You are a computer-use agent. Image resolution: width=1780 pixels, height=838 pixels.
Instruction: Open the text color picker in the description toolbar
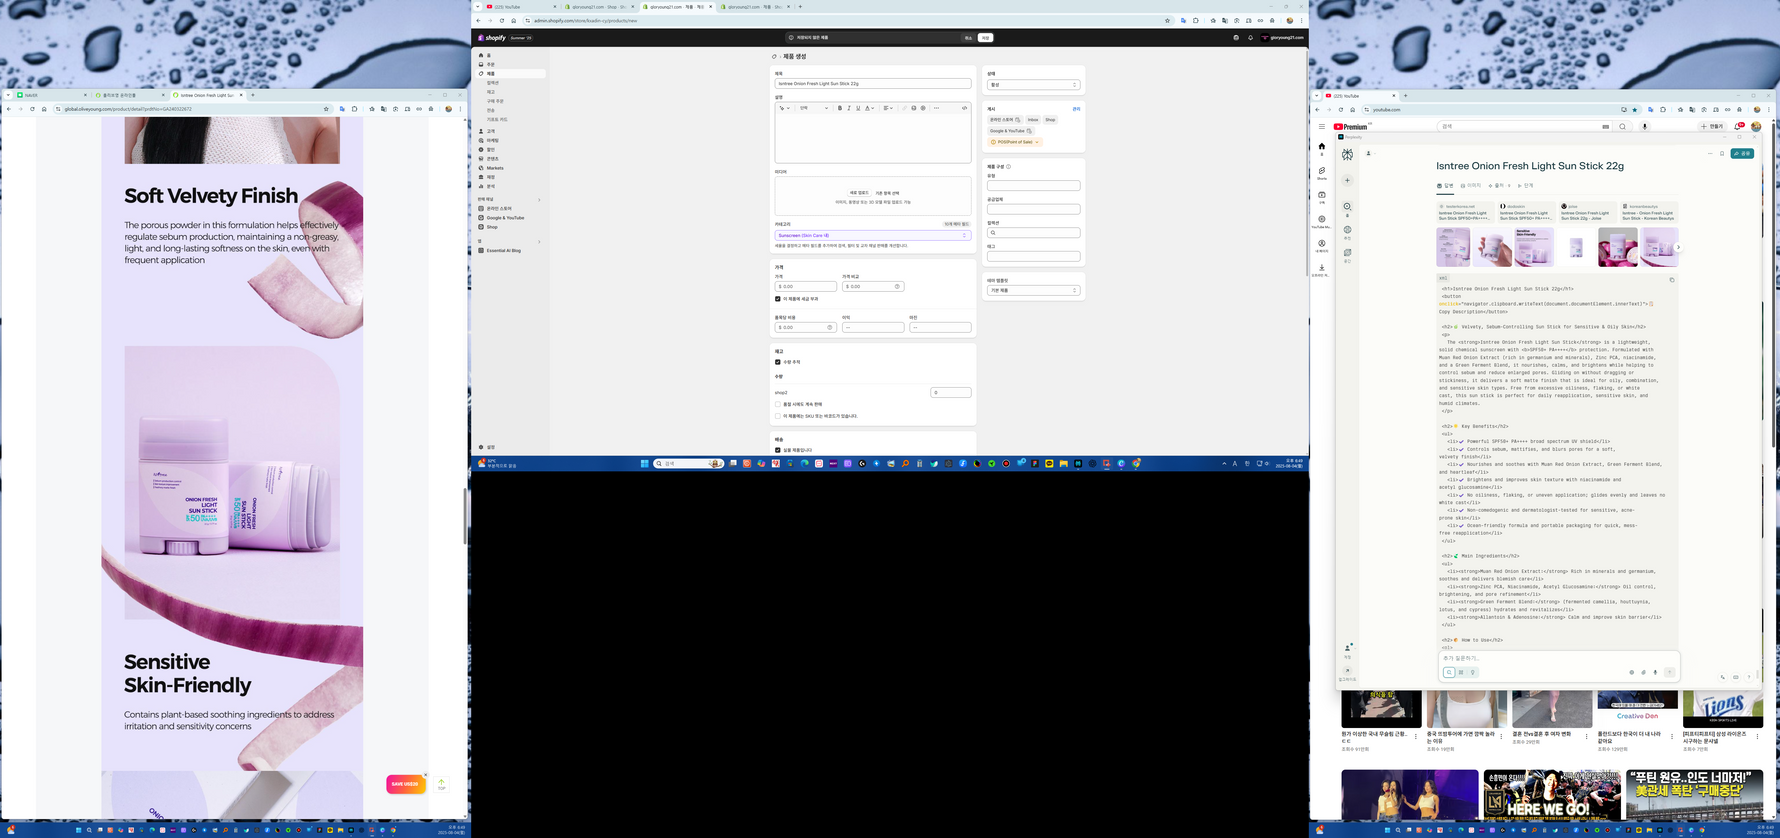tap(869, 108)
